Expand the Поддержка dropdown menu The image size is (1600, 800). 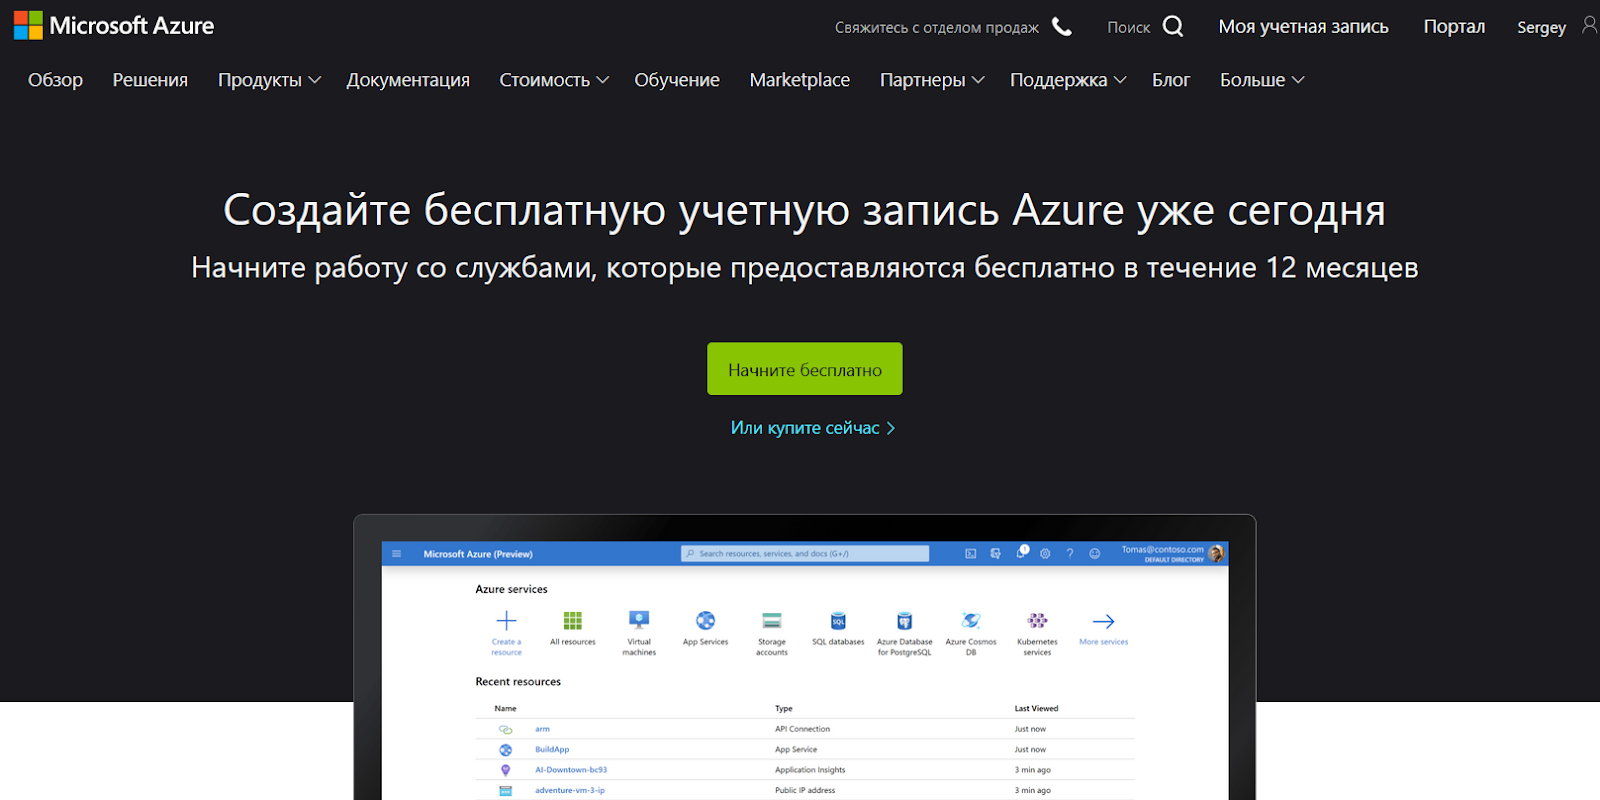[x=1068, y=80]
